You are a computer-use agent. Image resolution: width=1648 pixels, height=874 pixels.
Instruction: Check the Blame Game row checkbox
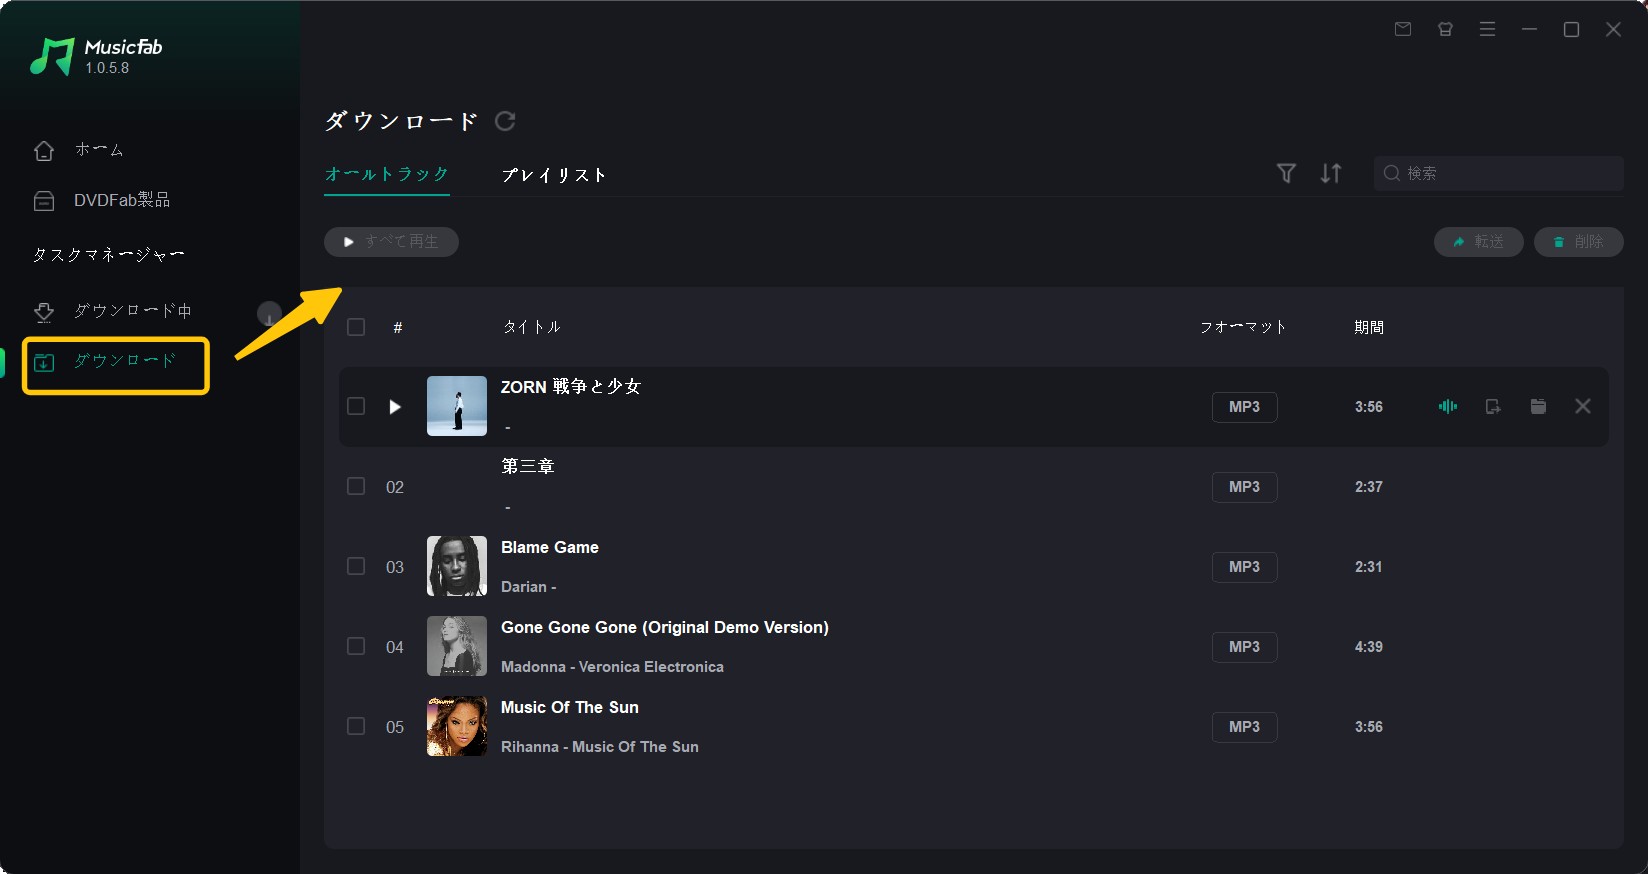(356, 566)
